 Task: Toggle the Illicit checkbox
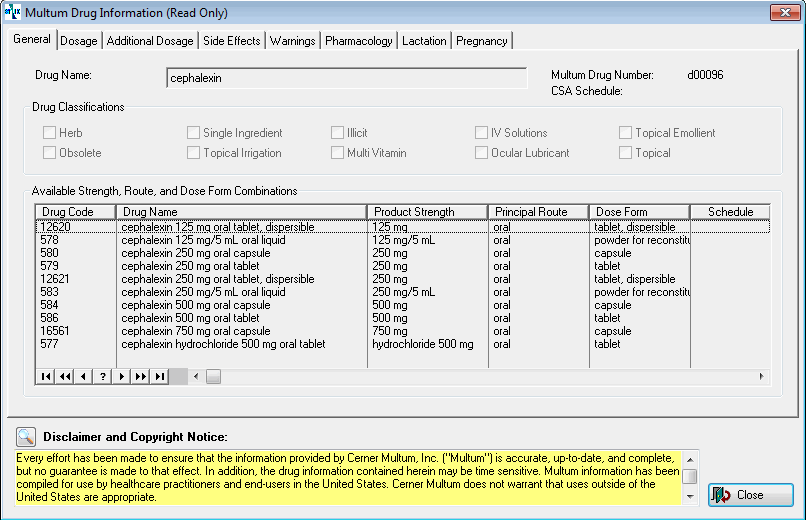point(337,133)
